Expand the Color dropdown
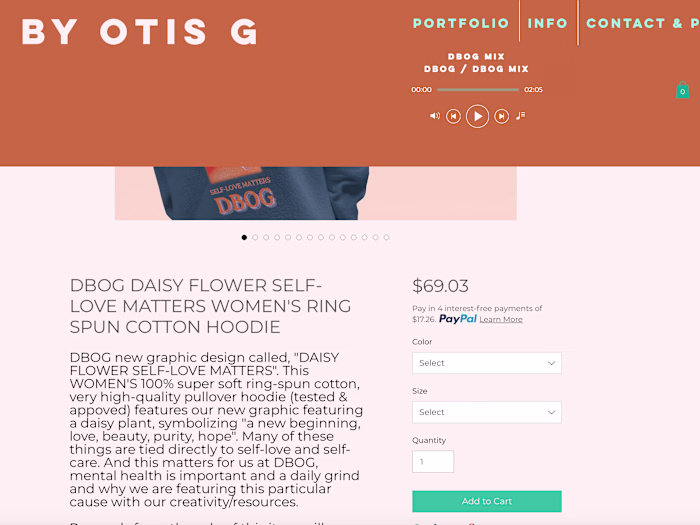 (486, 363)
